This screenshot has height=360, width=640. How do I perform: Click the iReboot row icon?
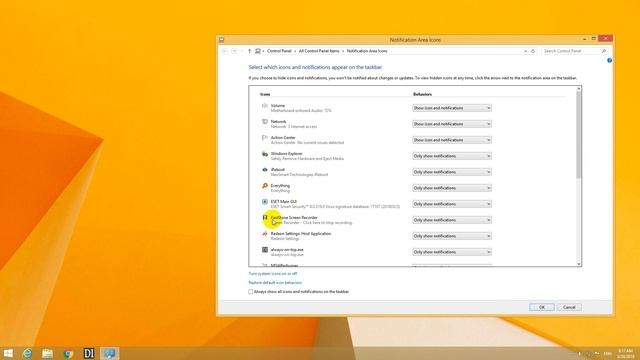point(264,170)
